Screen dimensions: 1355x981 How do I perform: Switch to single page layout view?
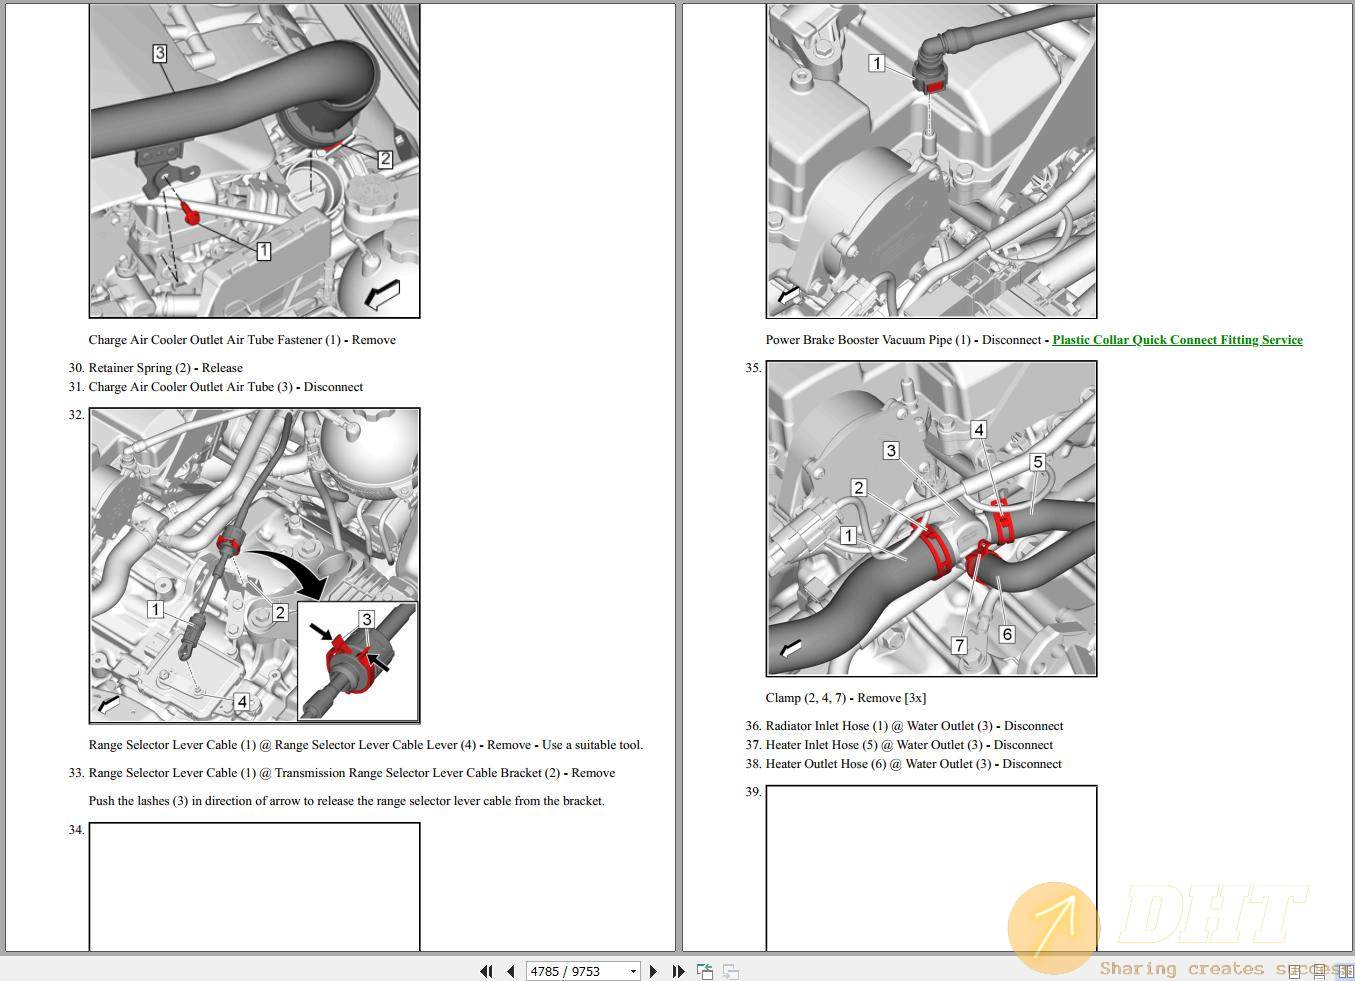(1296, 971)
